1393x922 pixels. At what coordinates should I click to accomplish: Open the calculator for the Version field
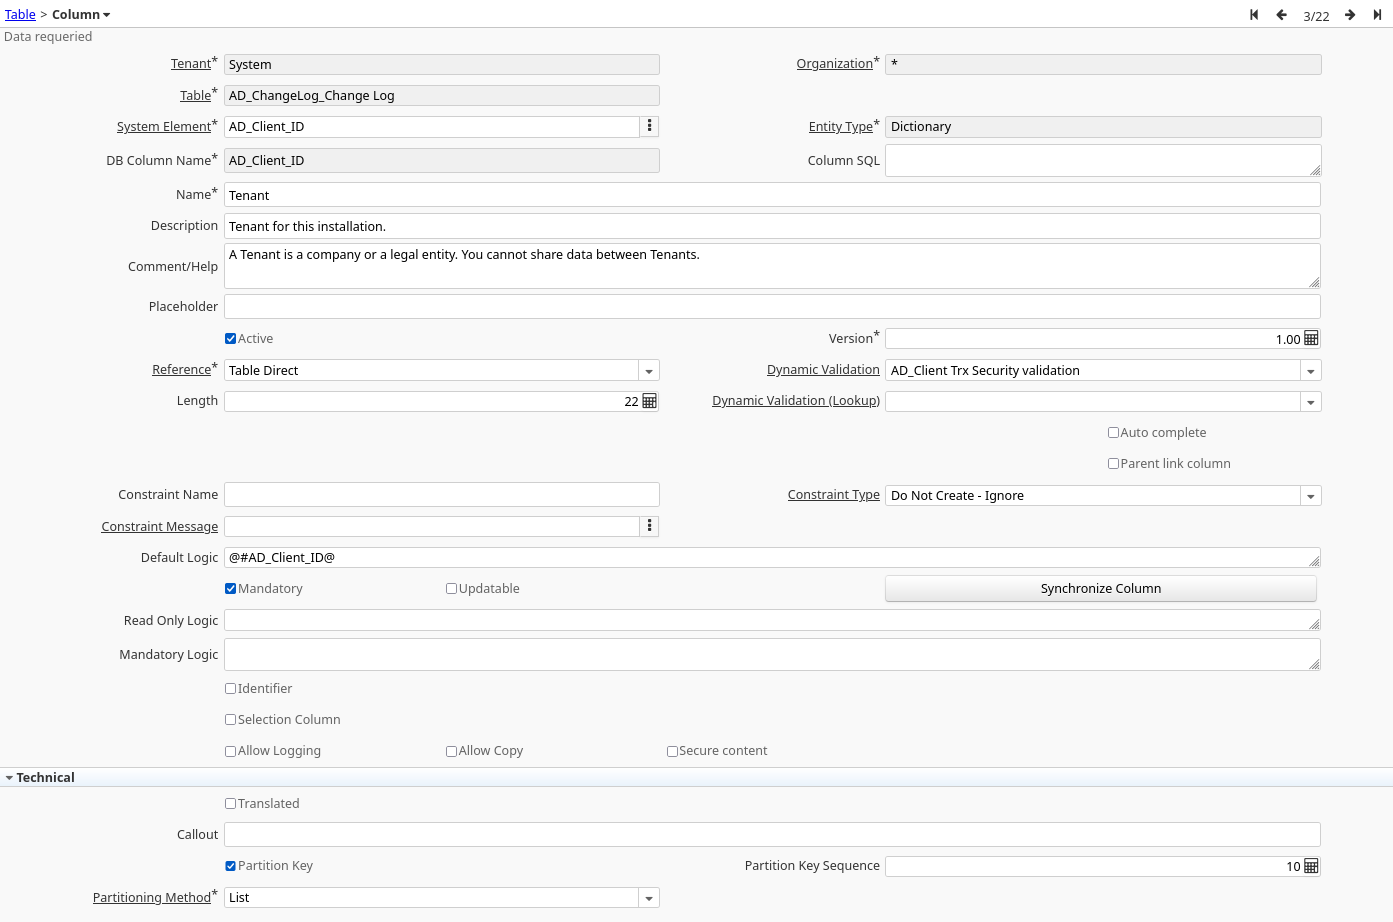[x=1311, y=338]
